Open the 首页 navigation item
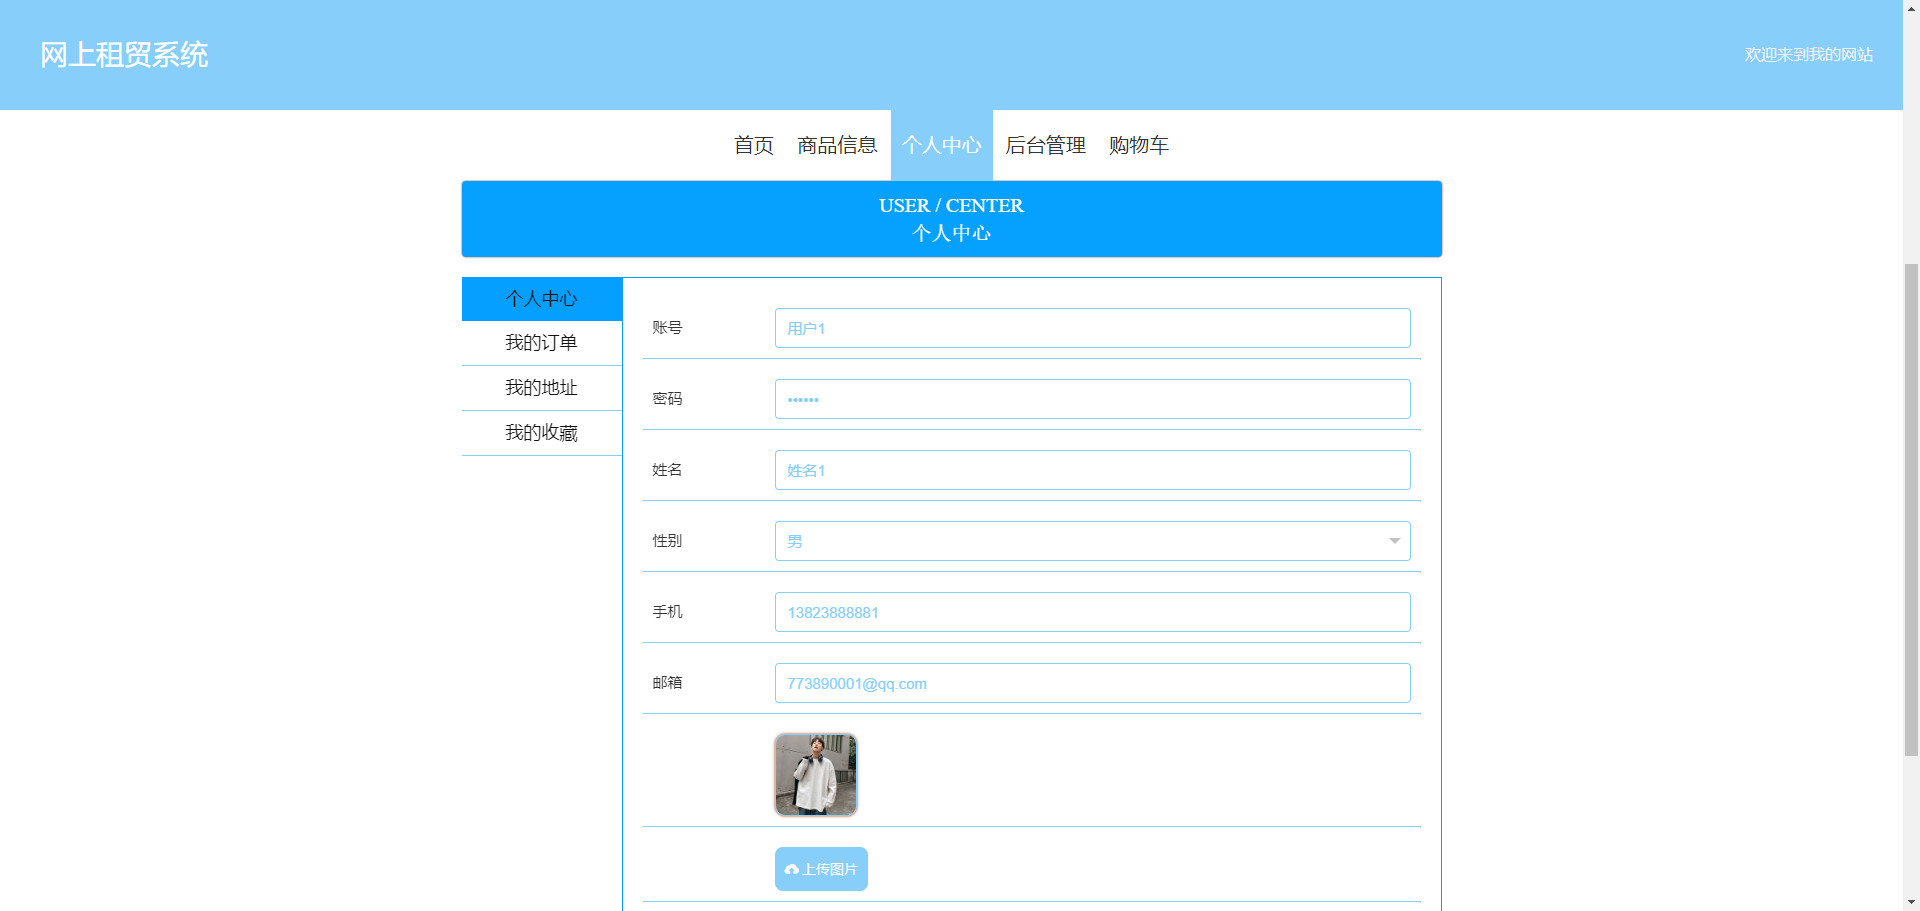The image size is (1920, 911). pos(753,145)
